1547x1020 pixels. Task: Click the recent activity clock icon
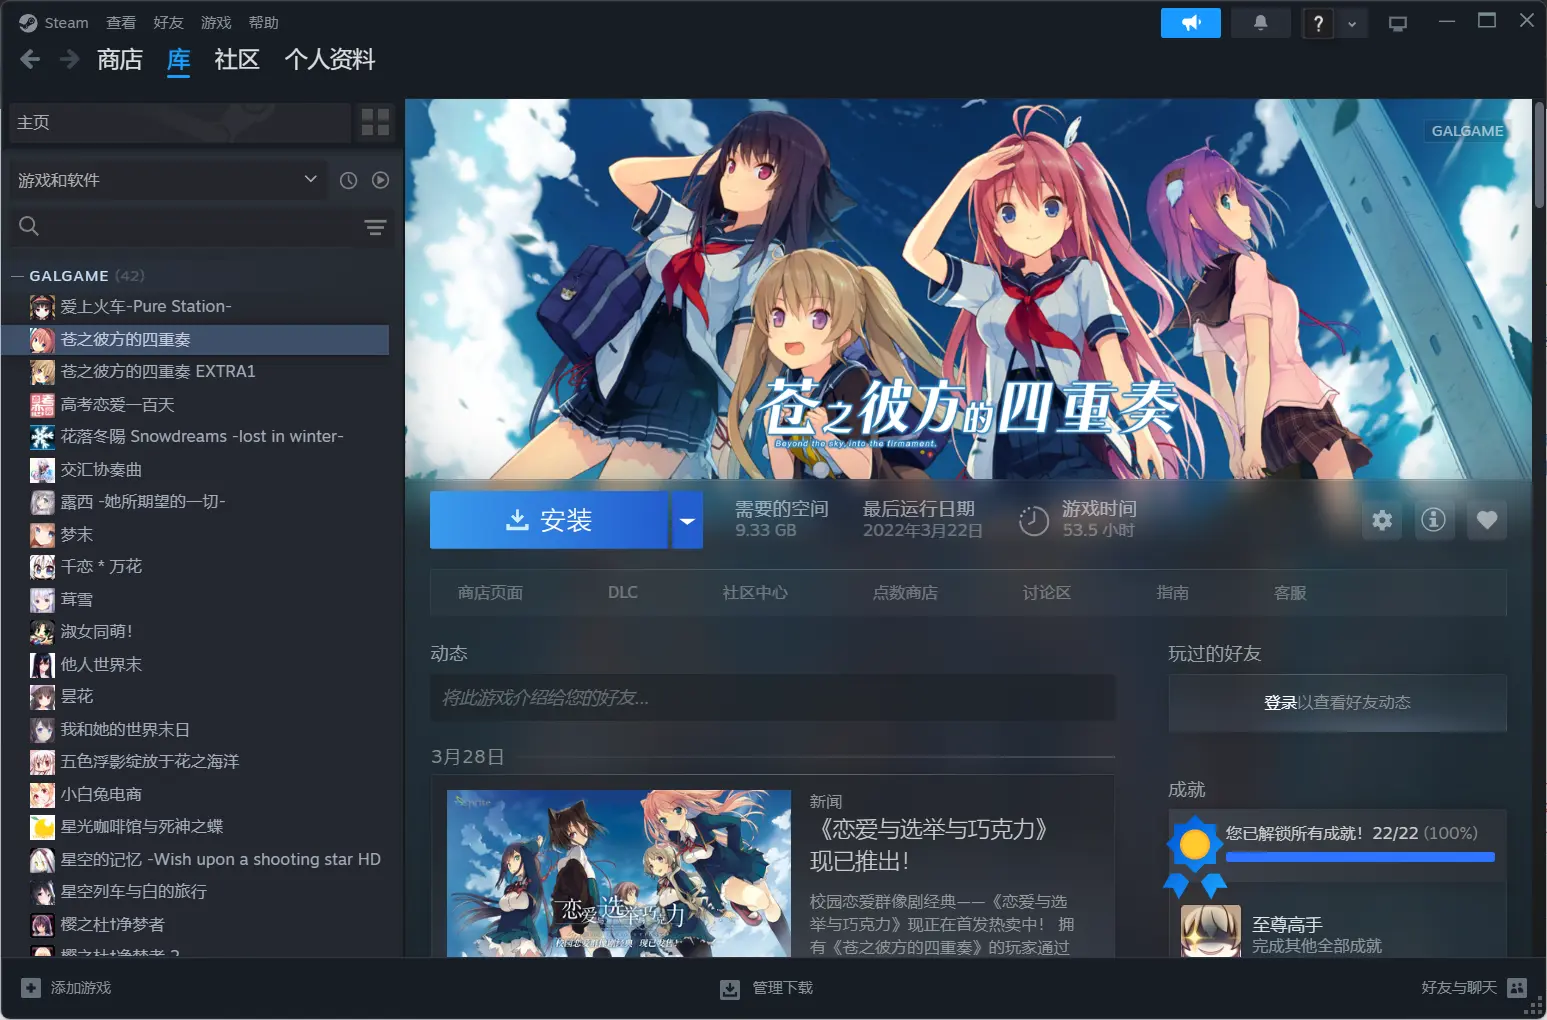pyautogui.click(x=348, y=180)
